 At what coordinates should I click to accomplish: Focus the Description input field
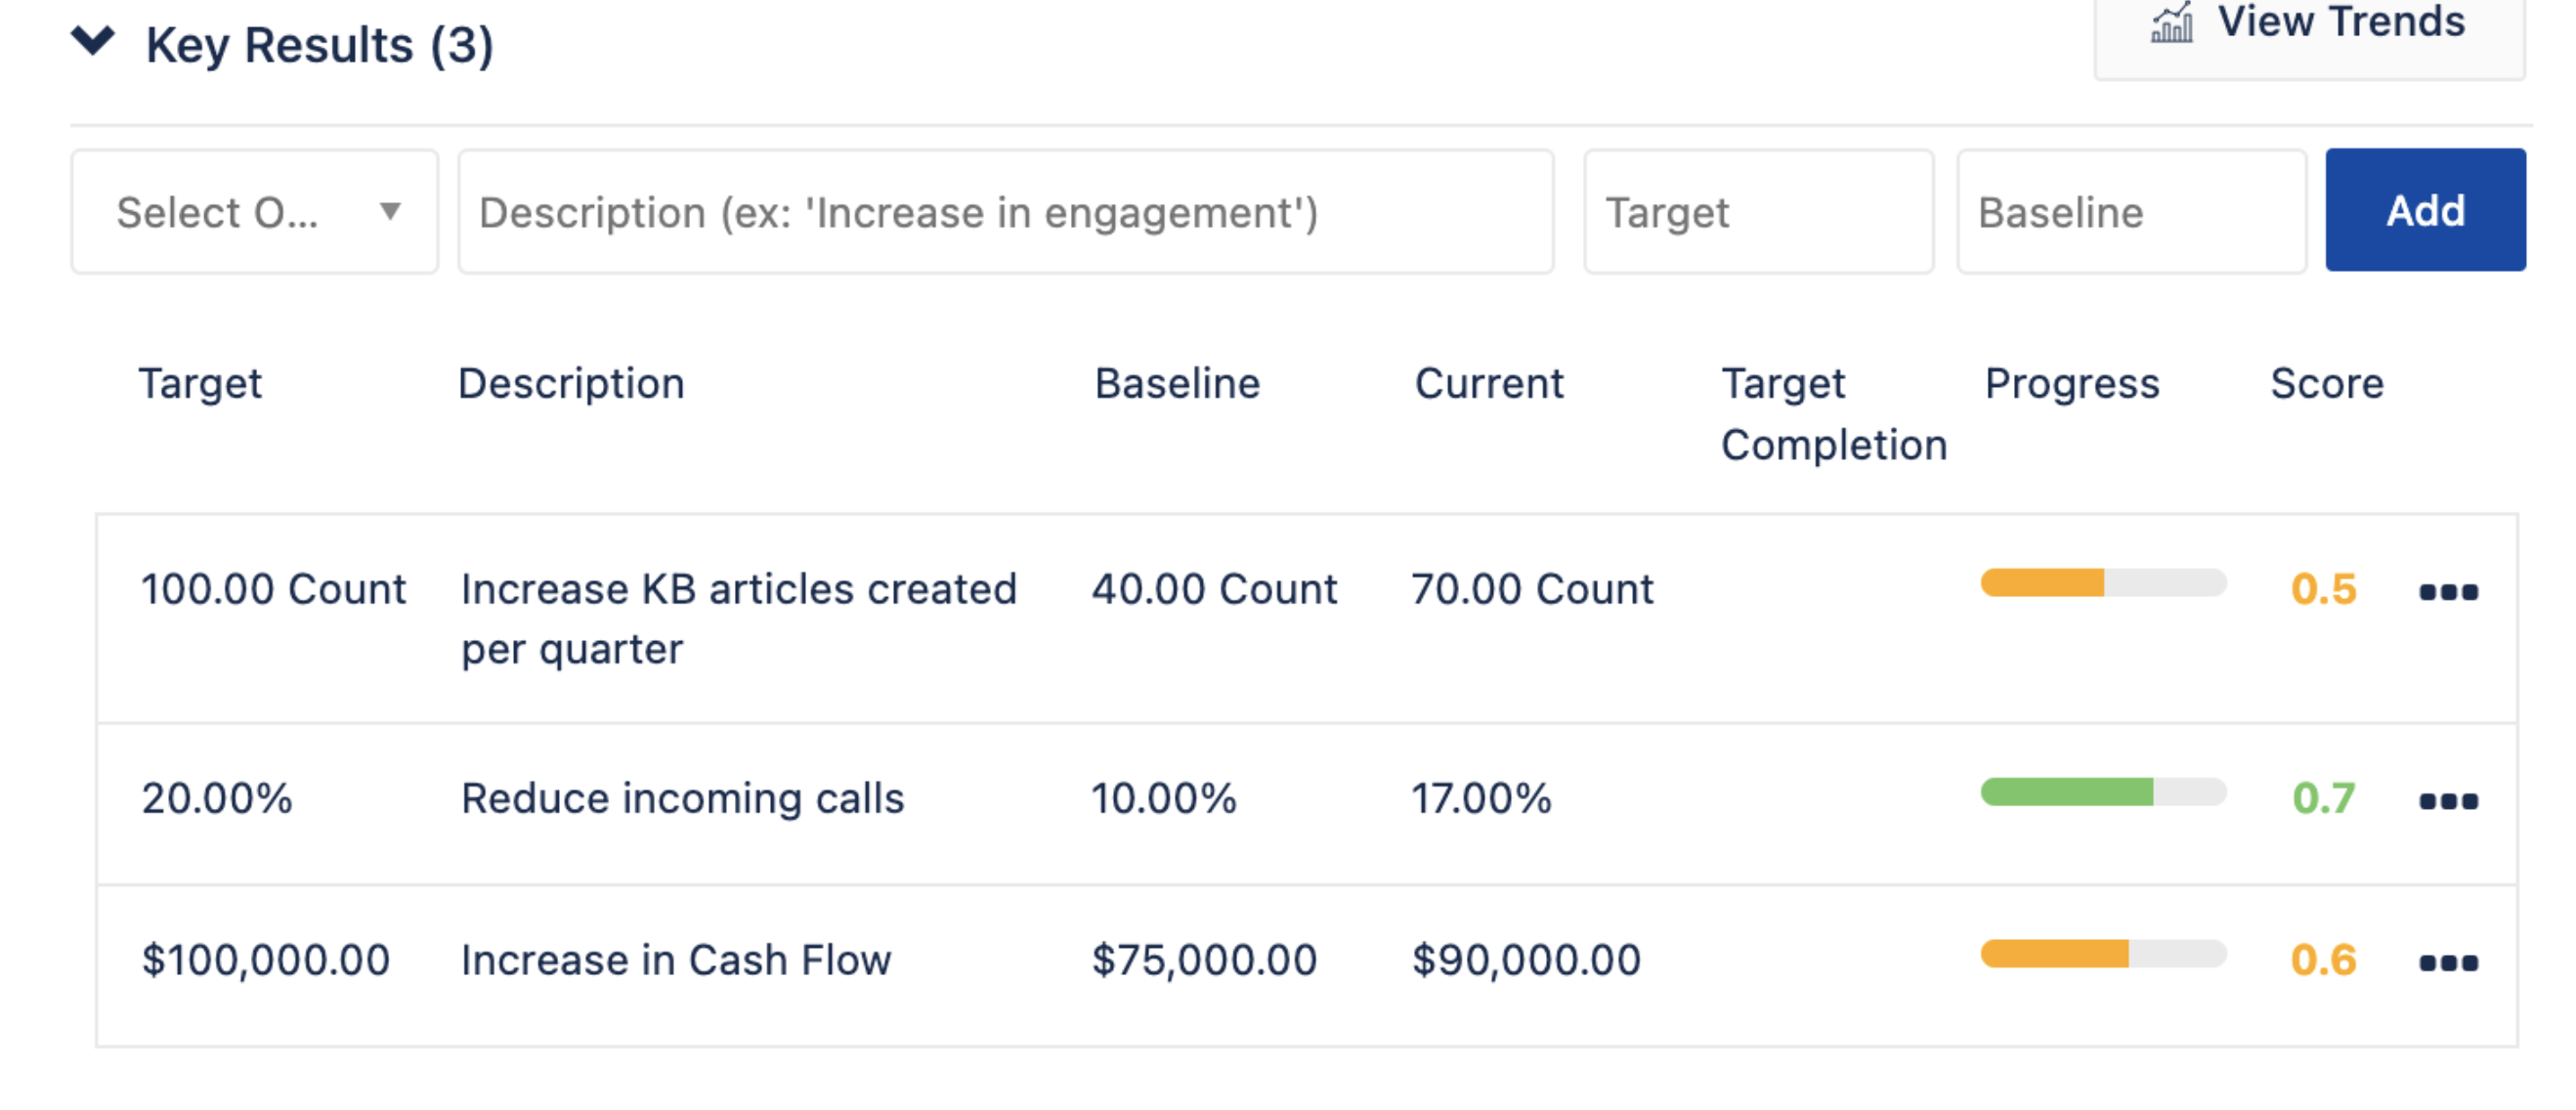[1005, 212]
